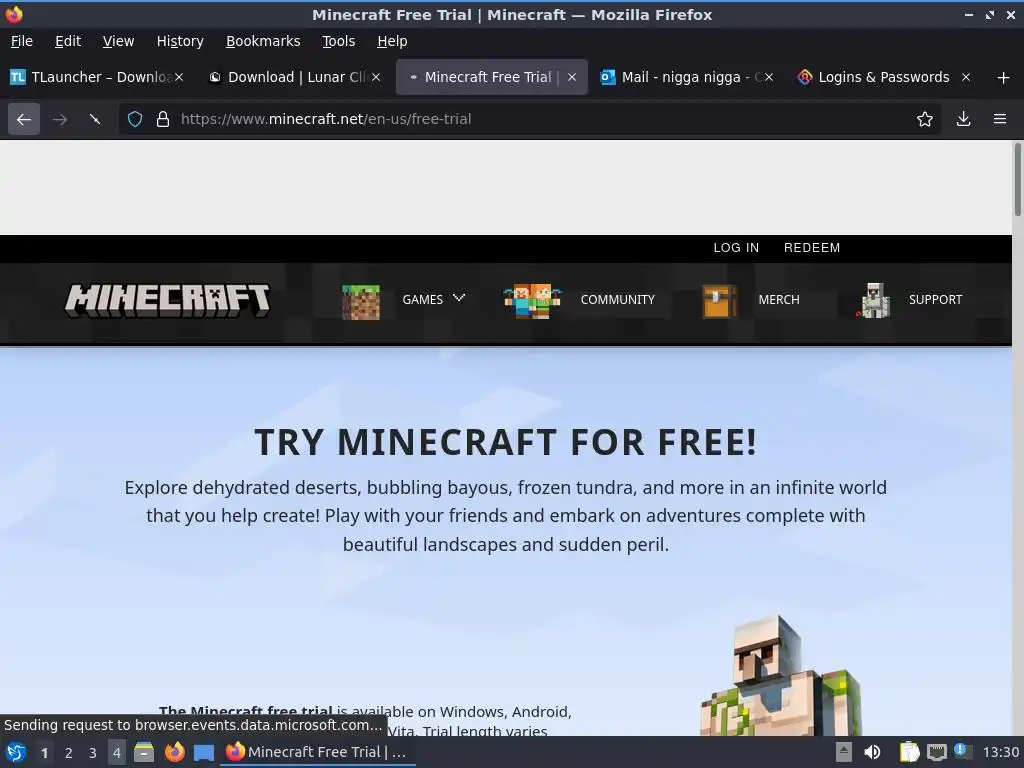The width and height of the screenshot is (1024, 768).
Task: Open the Firefox hamburger application menu
Action: [1000, 119]
